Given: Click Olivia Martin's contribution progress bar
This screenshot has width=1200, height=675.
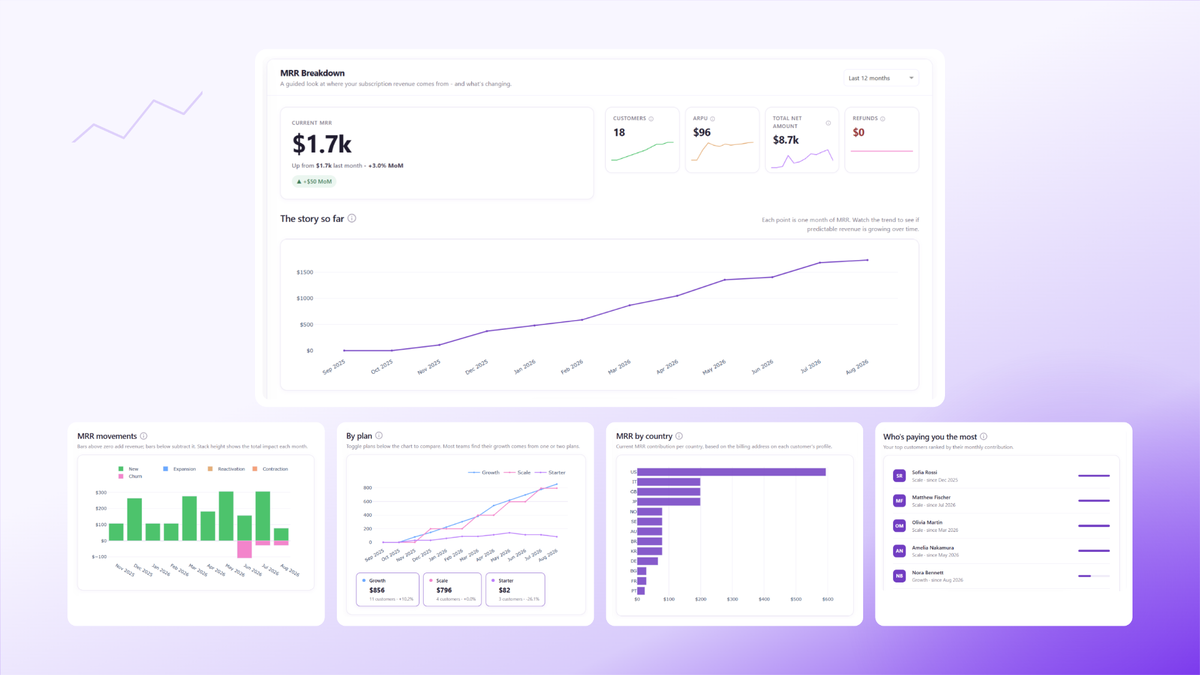Looking at the screenshot, I should tap(1094, 526).
